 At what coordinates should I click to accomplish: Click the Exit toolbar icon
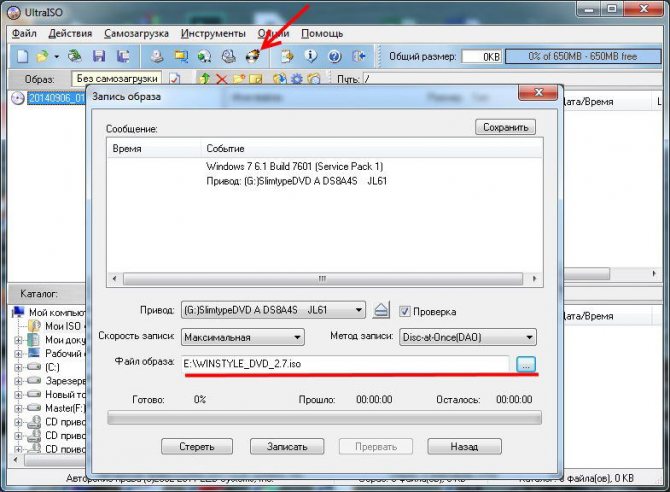(x=359, y=56)
